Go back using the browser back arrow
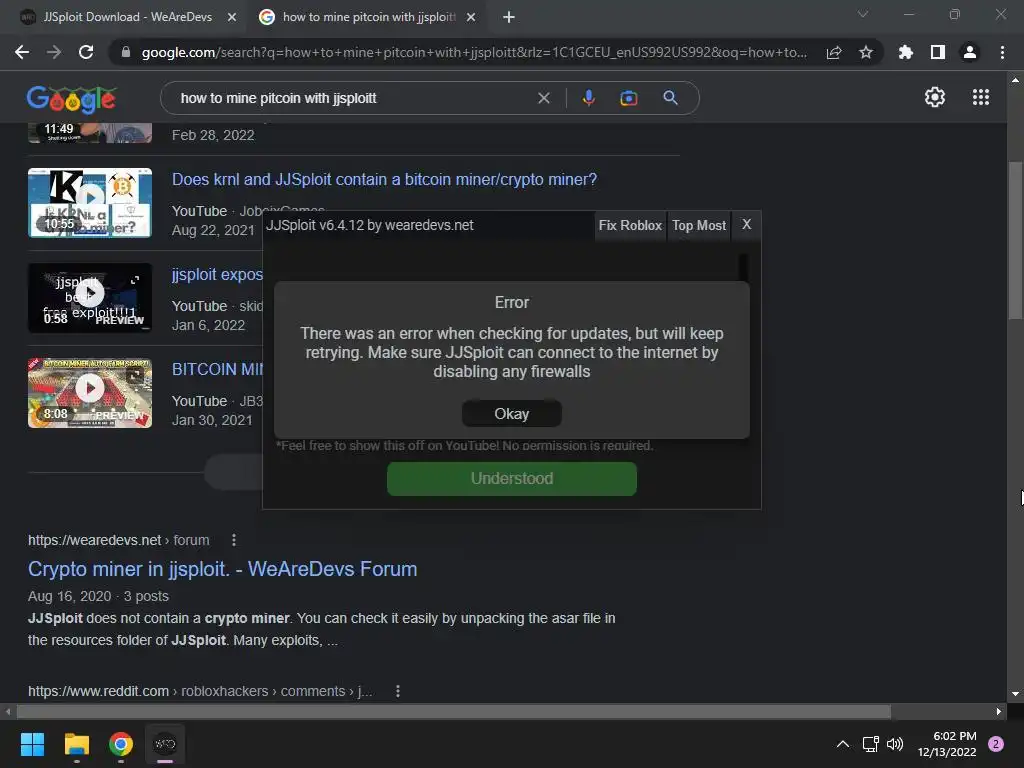The image size is (1024, 768). [x=22, y=52]
